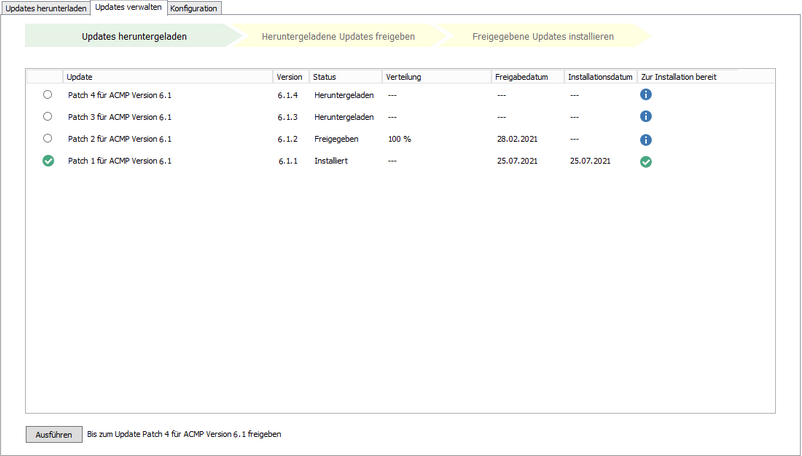Sort by Verteilung column header
The height and width of the screenshot is (456, 802).
[436, 77]
